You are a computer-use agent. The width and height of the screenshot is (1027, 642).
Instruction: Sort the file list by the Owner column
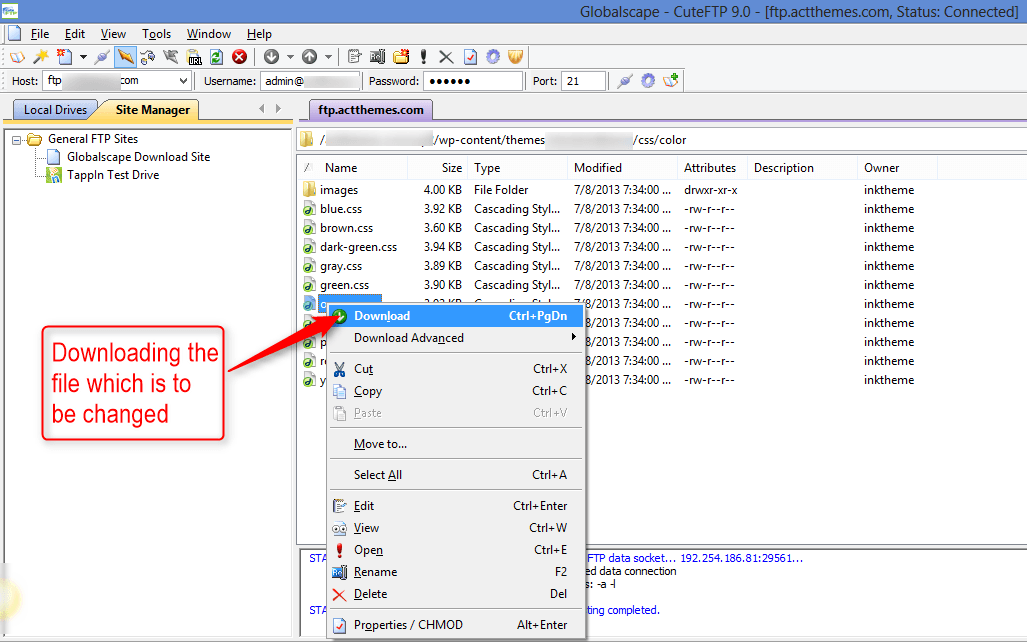point(897,168)
